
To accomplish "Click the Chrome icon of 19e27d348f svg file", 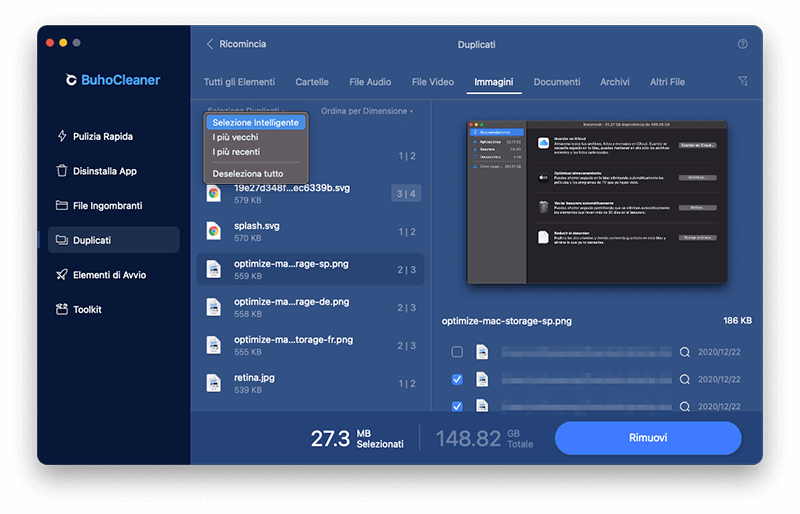I will point(214,193).
